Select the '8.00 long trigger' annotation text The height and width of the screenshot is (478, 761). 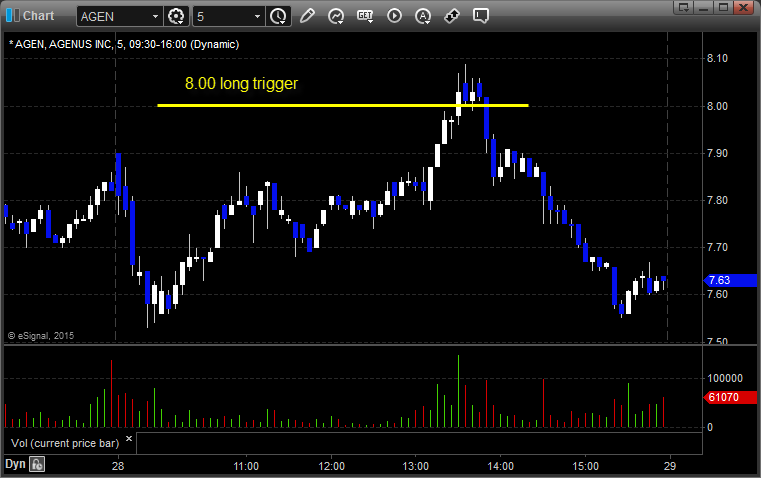point(241,83)
